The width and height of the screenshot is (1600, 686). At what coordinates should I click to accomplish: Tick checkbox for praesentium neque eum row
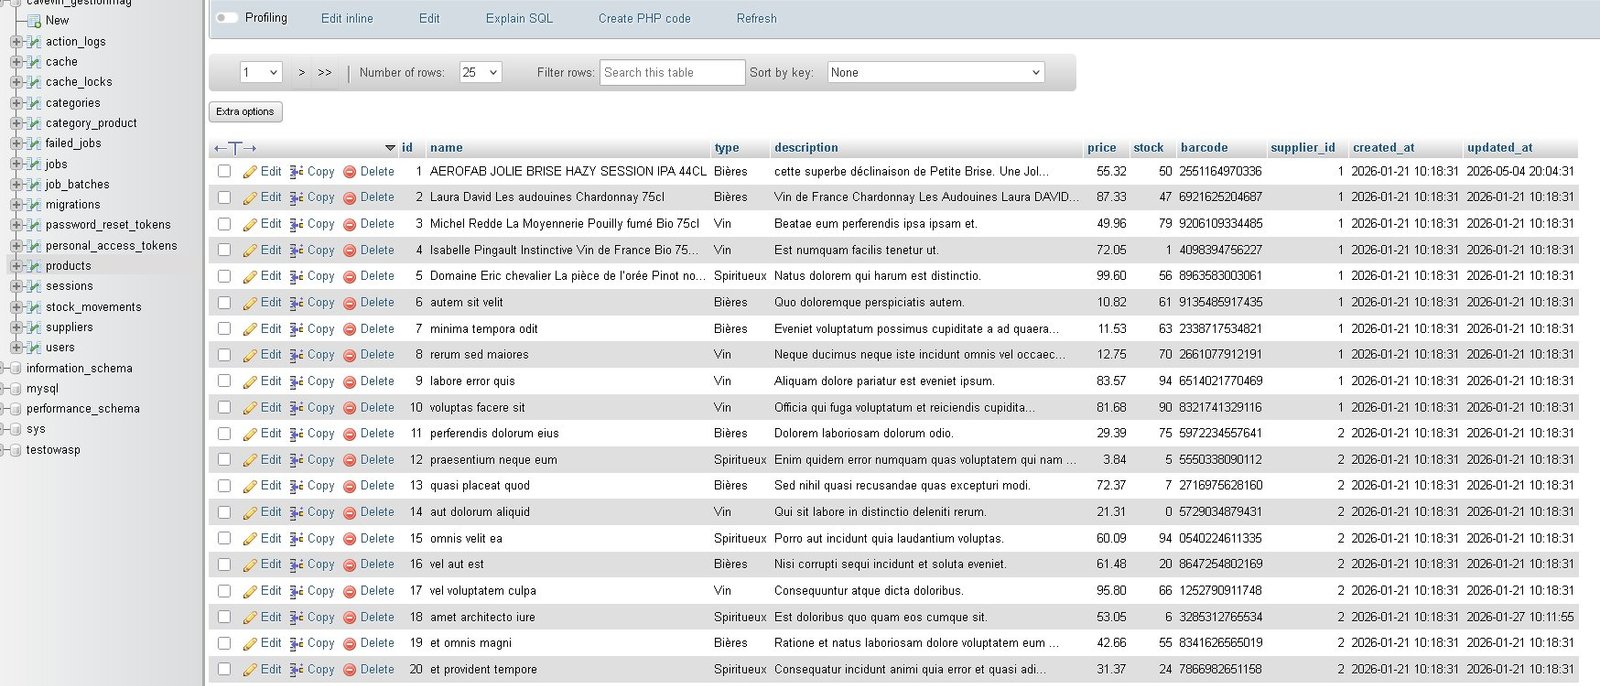(224, 460)
